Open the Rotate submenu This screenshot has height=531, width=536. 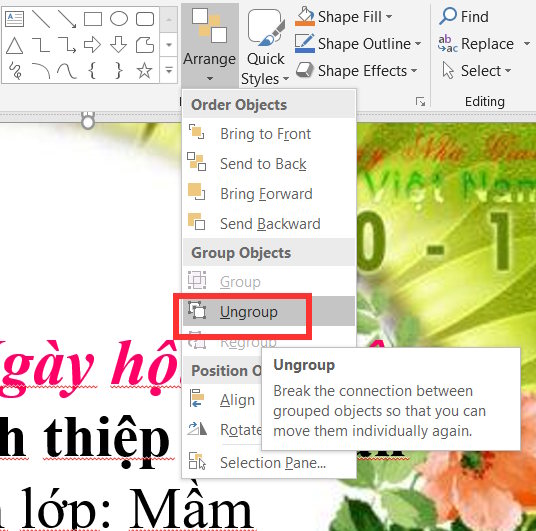tap(222, 430)
